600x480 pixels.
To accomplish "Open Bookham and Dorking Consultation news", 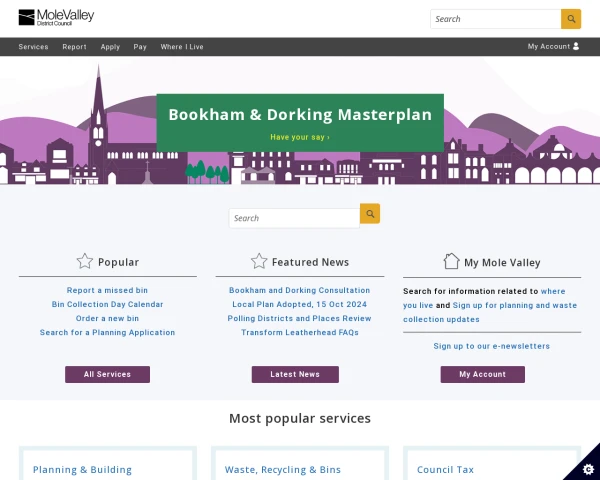I will [300, 290].
